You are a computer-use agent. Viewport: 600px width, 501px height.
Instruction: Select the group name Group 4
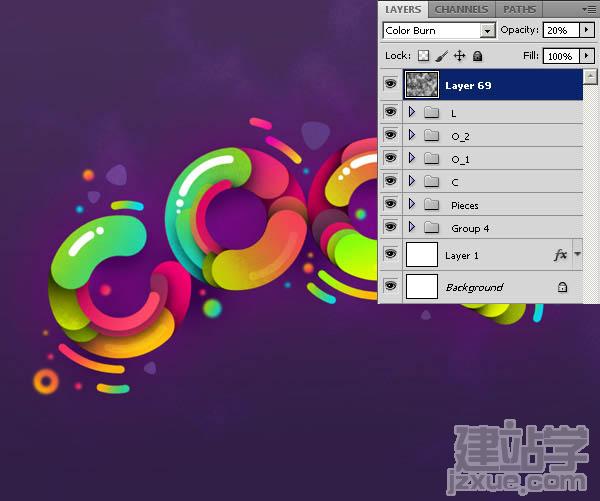tap(470, 228)
